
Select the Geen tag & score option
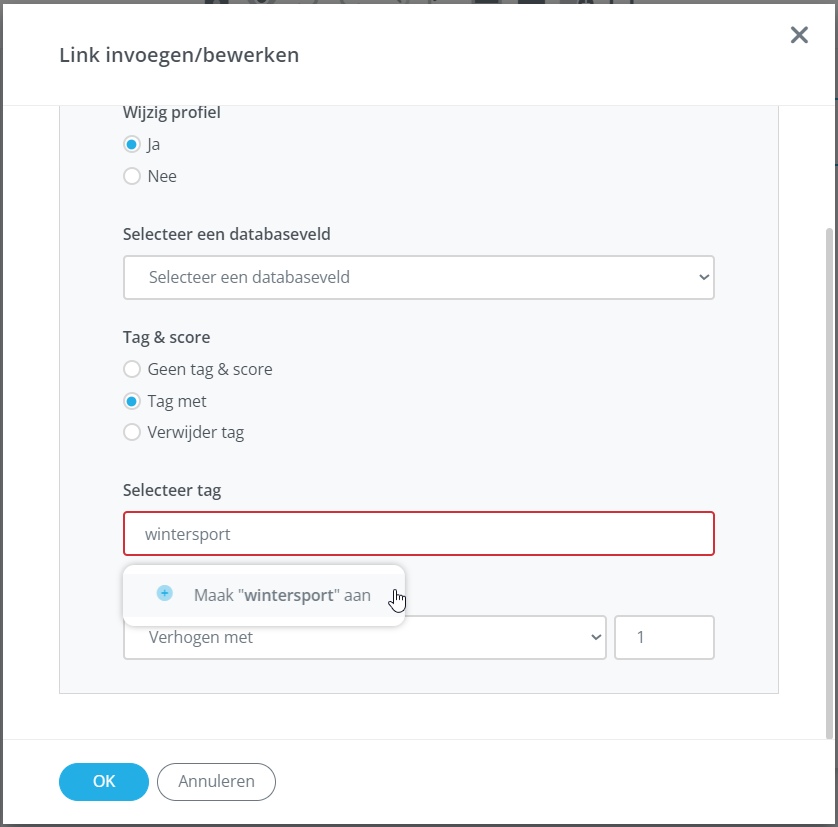132,369
